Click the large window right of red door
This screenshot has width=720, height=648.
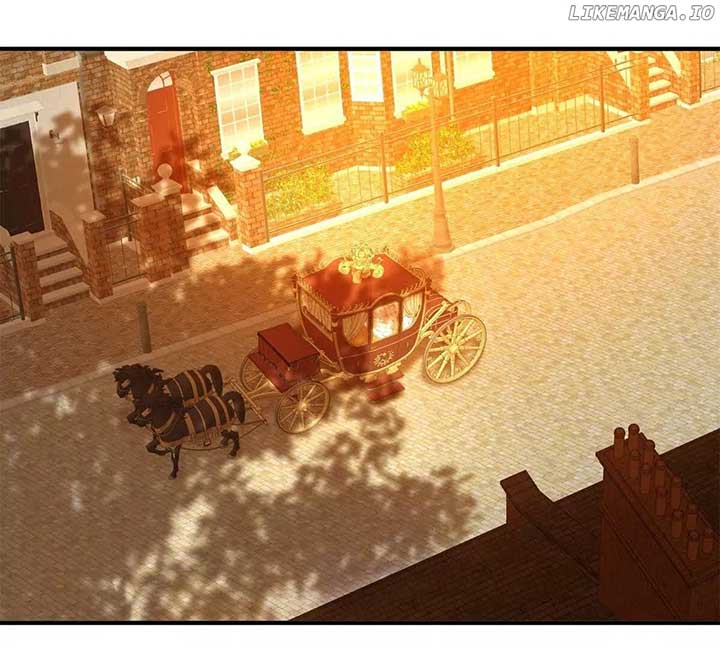click(238, 105)
